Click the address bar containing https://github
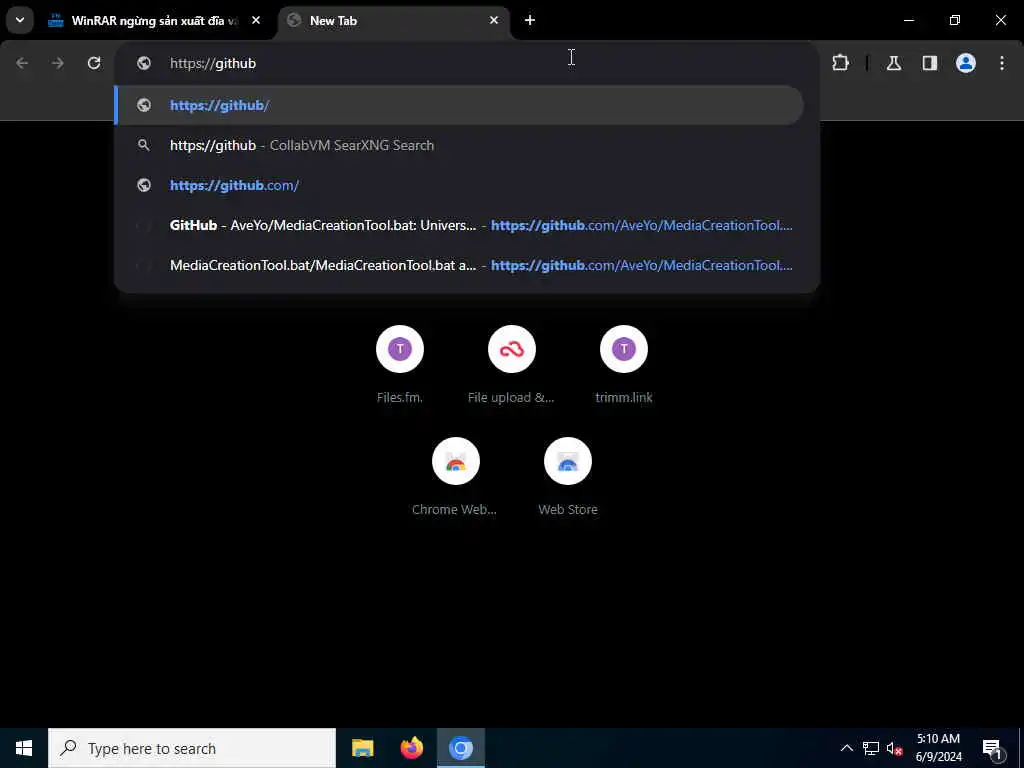This screenshot has width=1024, height=768. tap(467, 63)
